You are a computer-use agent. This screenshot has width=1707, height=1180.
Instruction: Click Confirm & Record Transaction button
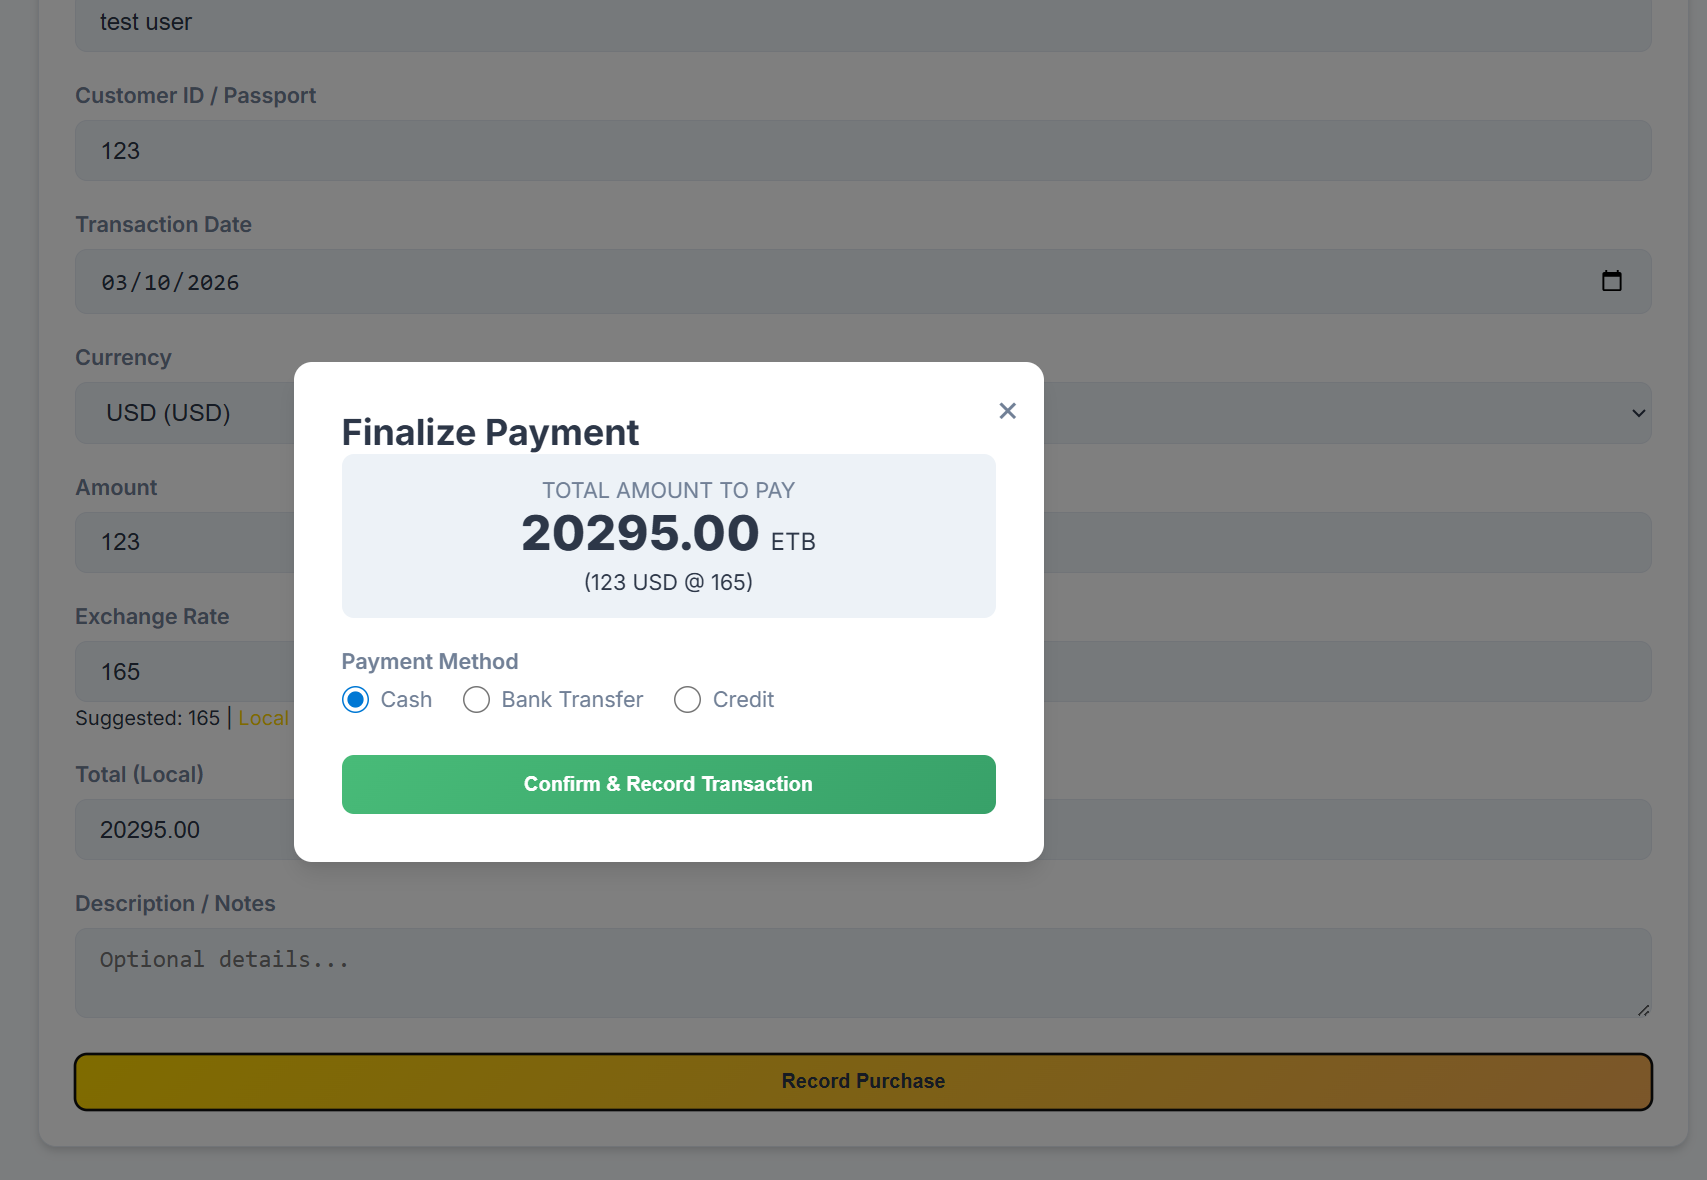pos(668,784)
